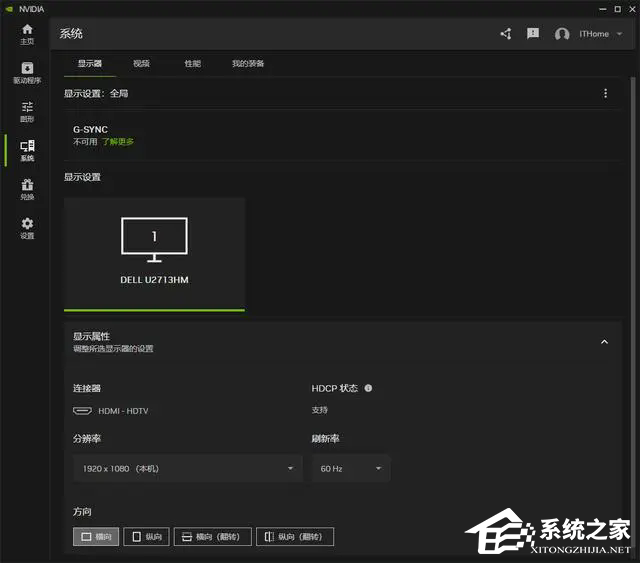The width and height of the screenshot is (640, 563).
Task: Open the 图形 (Graphics) sidebar section
Action: (27, 112)
